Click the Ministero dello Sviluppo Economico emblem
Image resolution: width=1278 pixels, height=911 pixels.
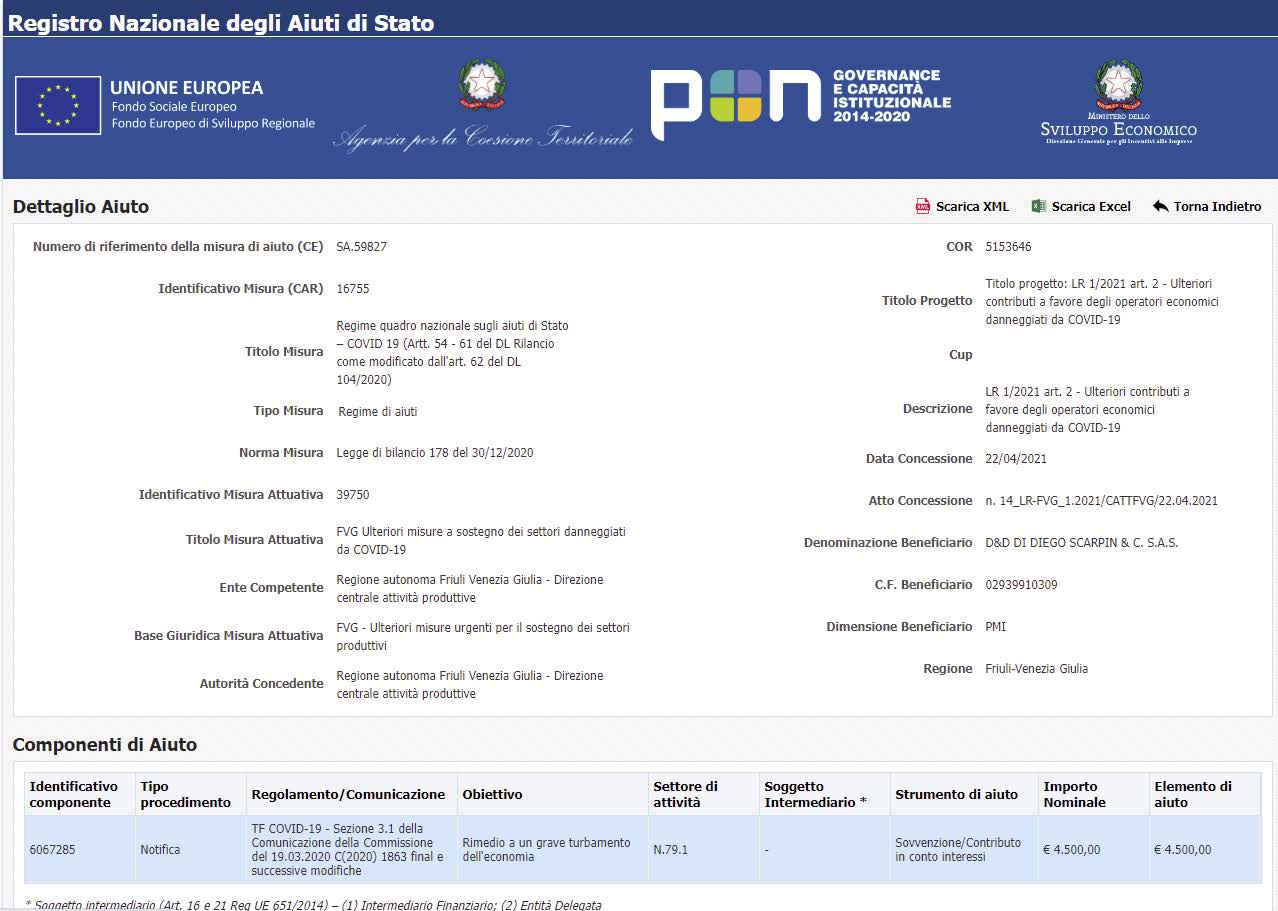click(x=1118, y=102)
